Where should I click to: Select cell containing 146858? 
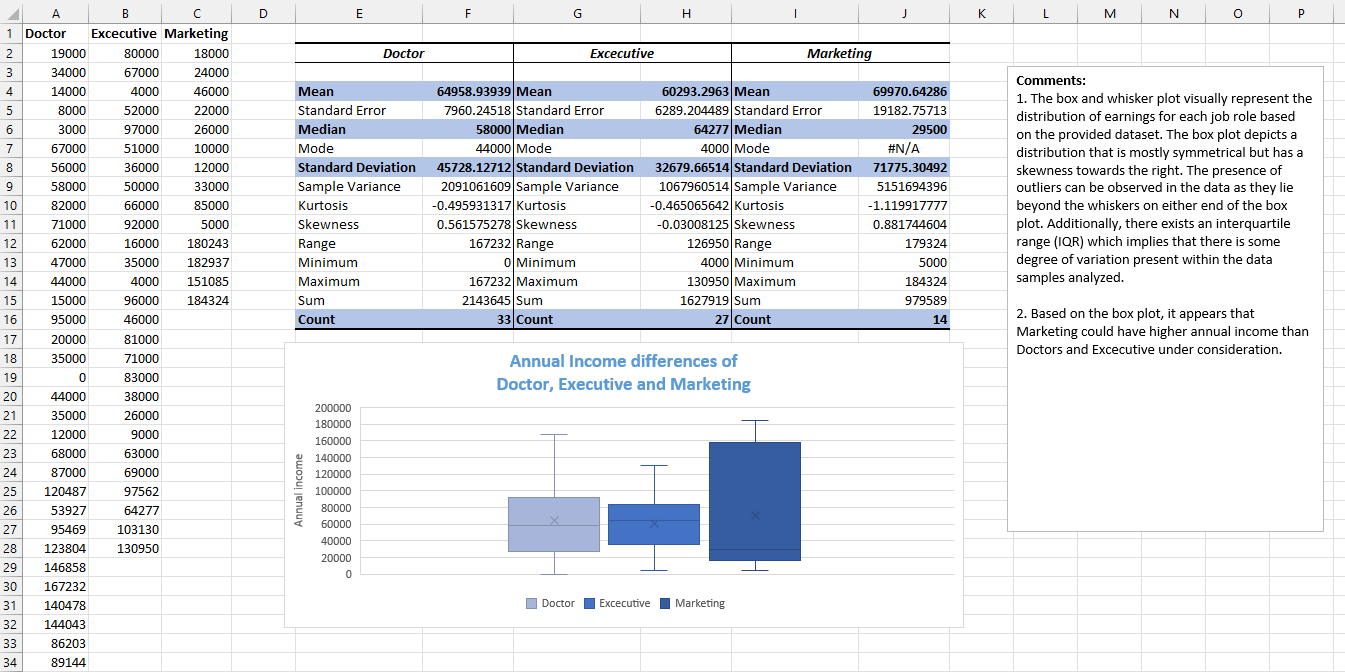54,567
